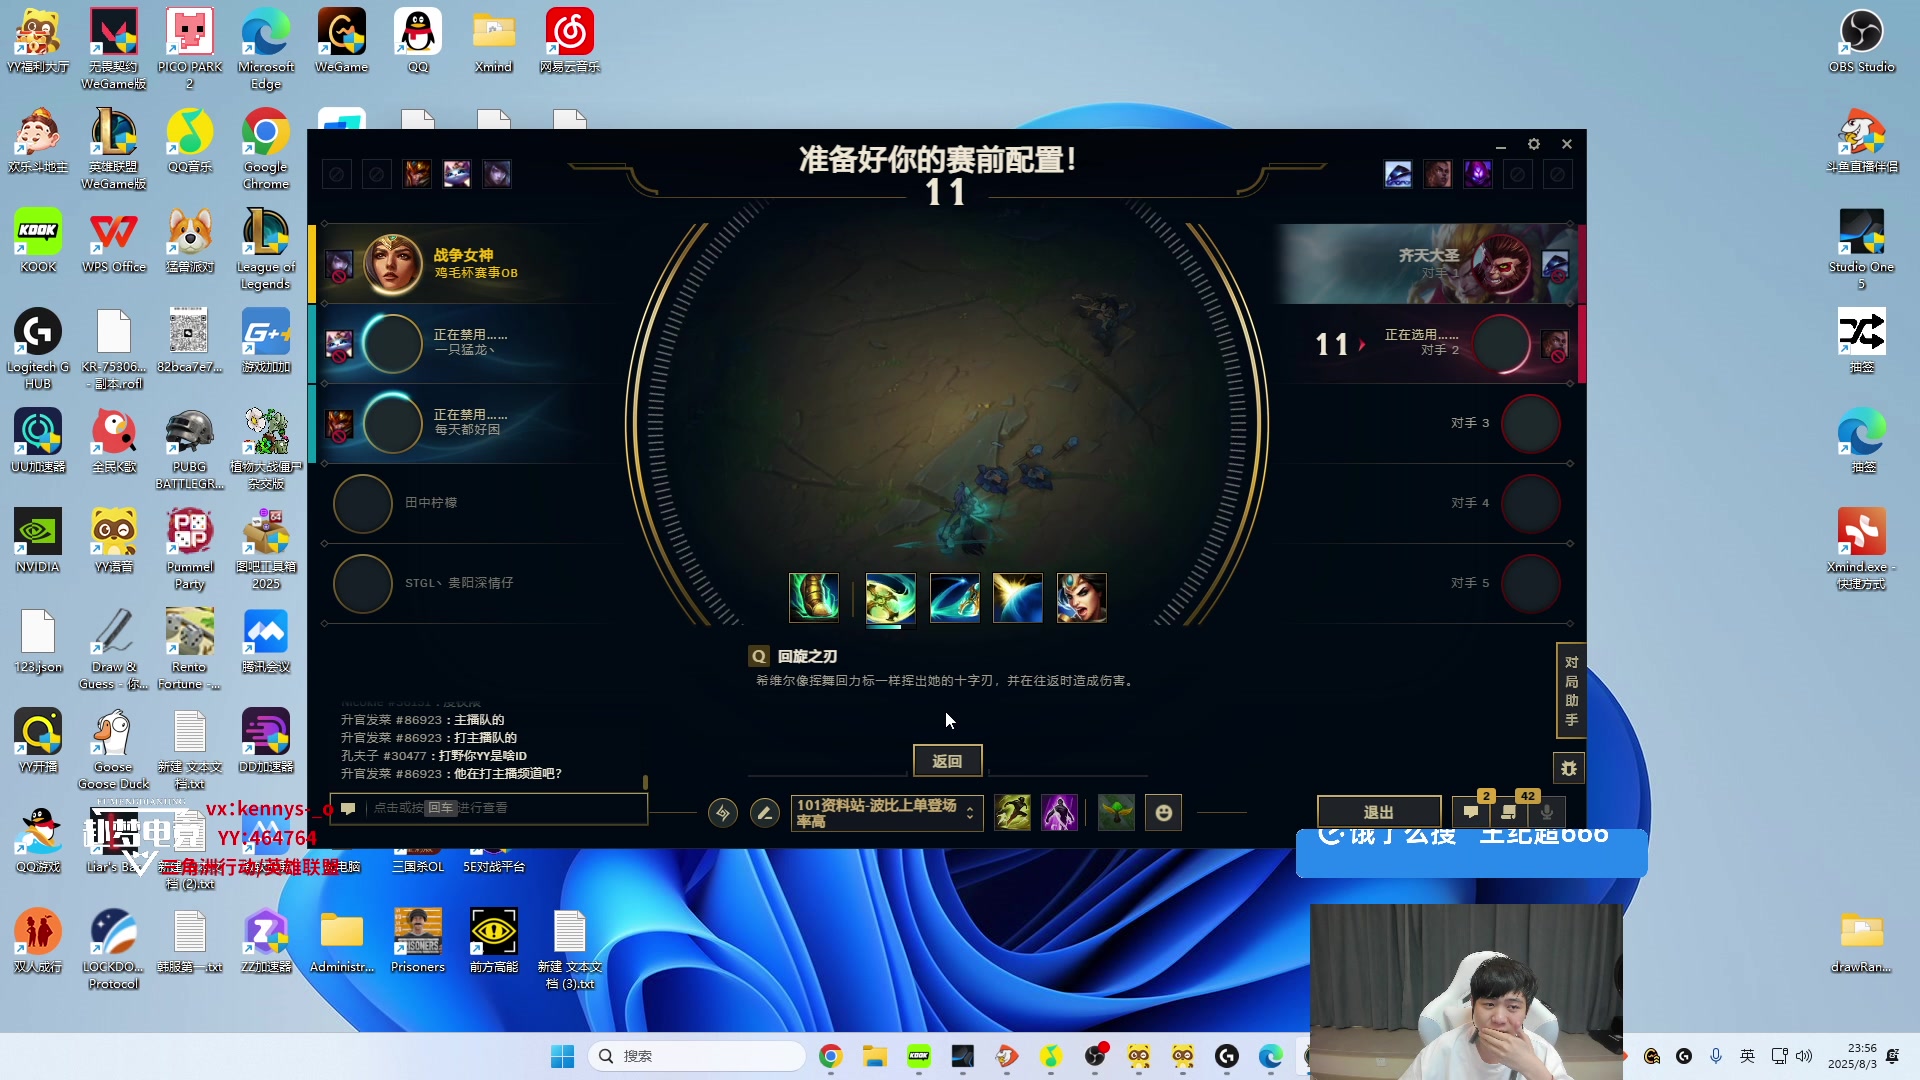Focus the chat input field
This screenshot has width=1920, height=1080.
point(489,808)
